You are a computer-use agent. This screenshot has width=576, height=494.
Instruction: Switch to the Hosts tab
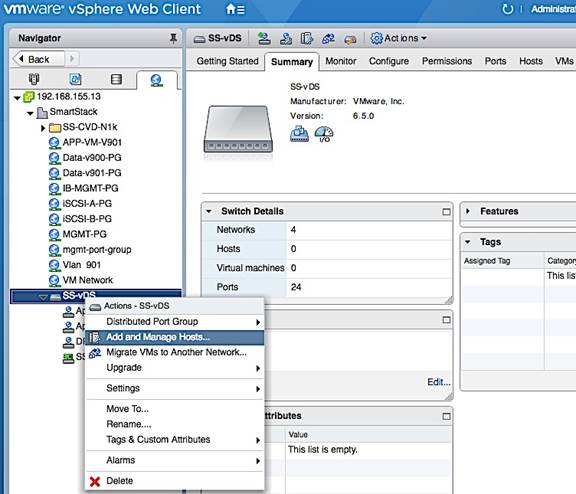click(x=531, y=61)
